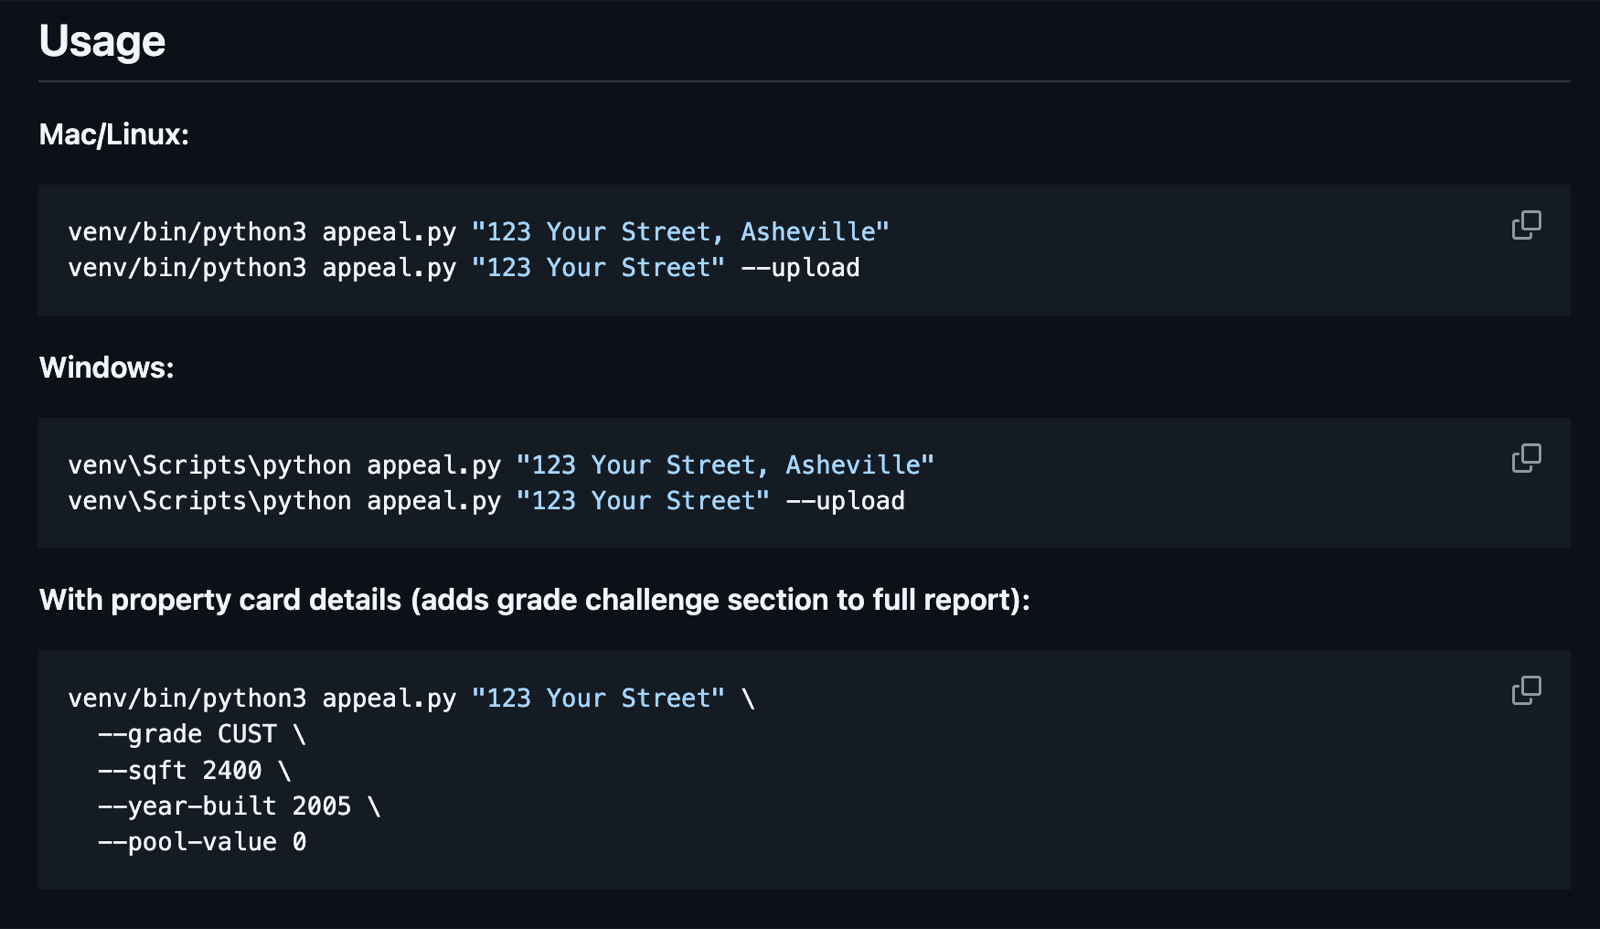Viewport: 1600px width, 929px height.
Task: Click venv/bin/python3 on first Mac/Linux line
Action: (x=187, y=232)
